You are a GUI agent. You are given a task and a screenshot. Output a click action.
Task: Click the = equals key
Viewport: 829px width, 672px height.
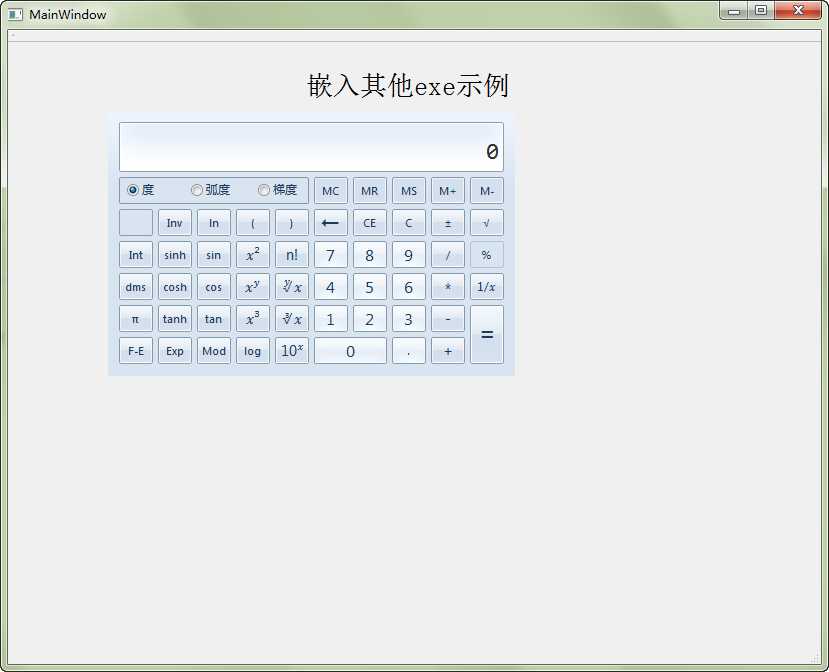tap(487, 335)
